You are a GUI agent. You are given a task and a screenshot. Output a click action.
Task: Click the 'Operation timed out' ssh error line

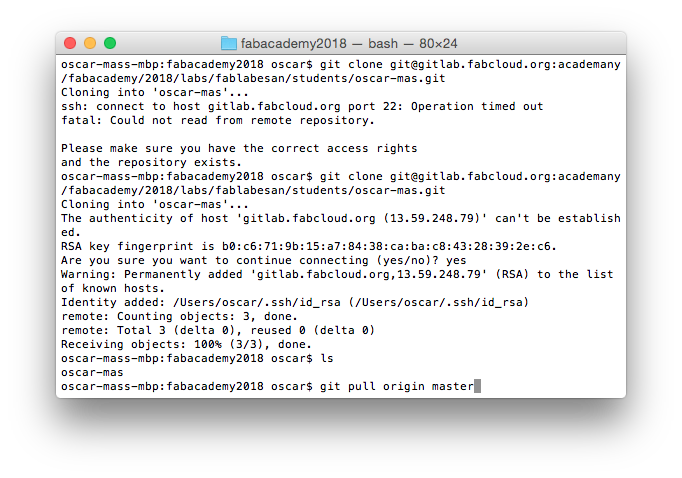click(x=302, y=106)
